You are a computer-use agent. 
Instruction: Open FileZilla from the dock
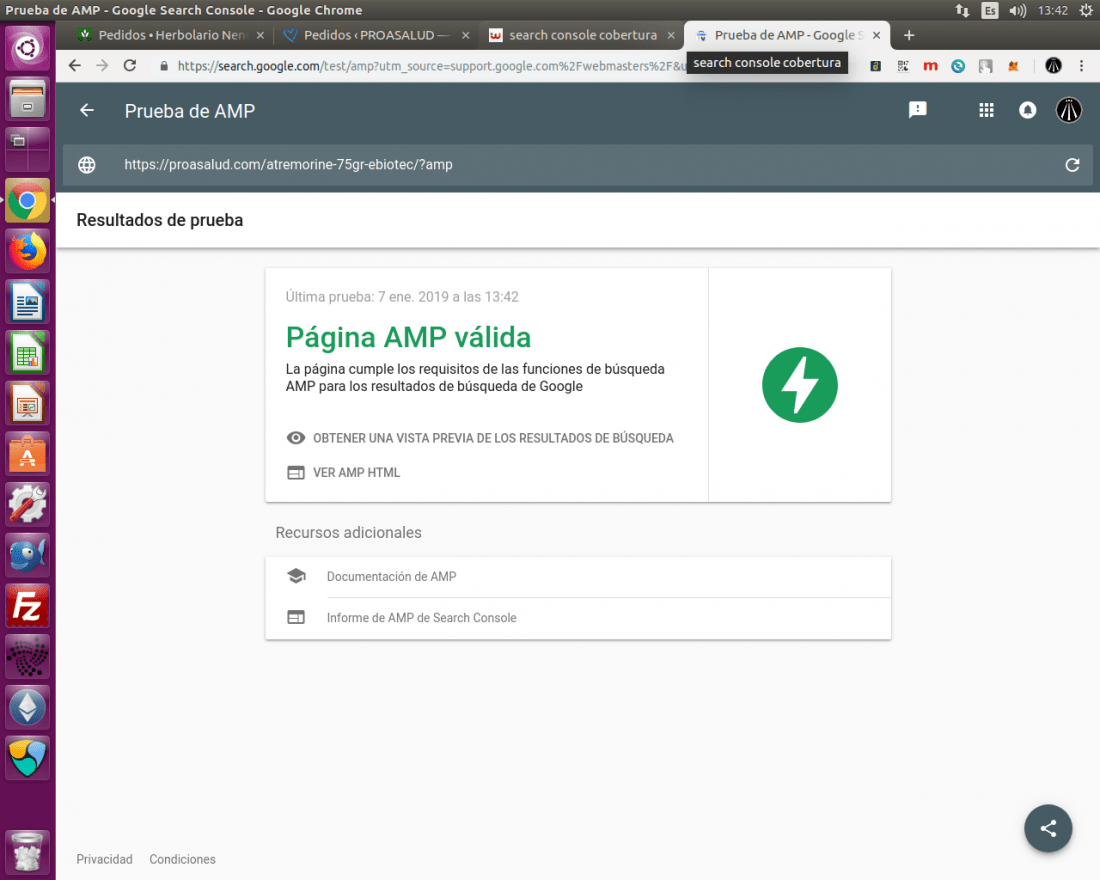coord(27,606)
